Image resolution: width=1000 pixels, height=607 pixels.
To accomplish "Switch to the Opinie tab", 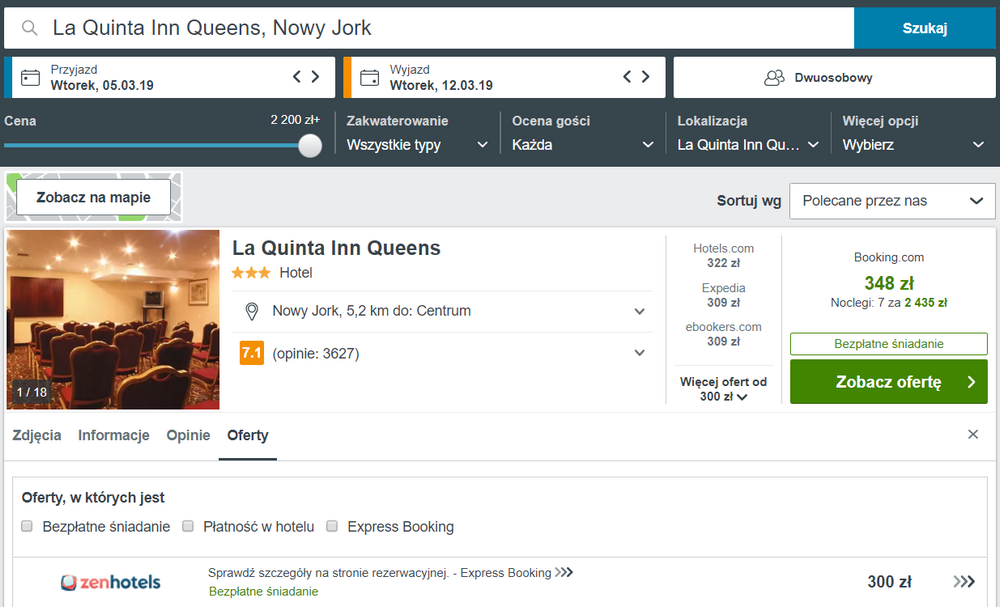I will [188, 435].
